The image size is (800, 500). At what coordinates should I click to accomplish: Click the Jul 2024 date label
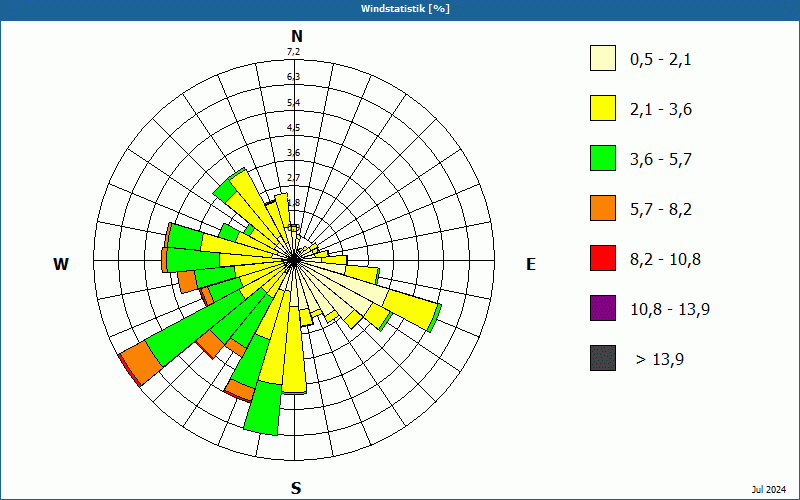pyautogui.click(x=769, y=490)
